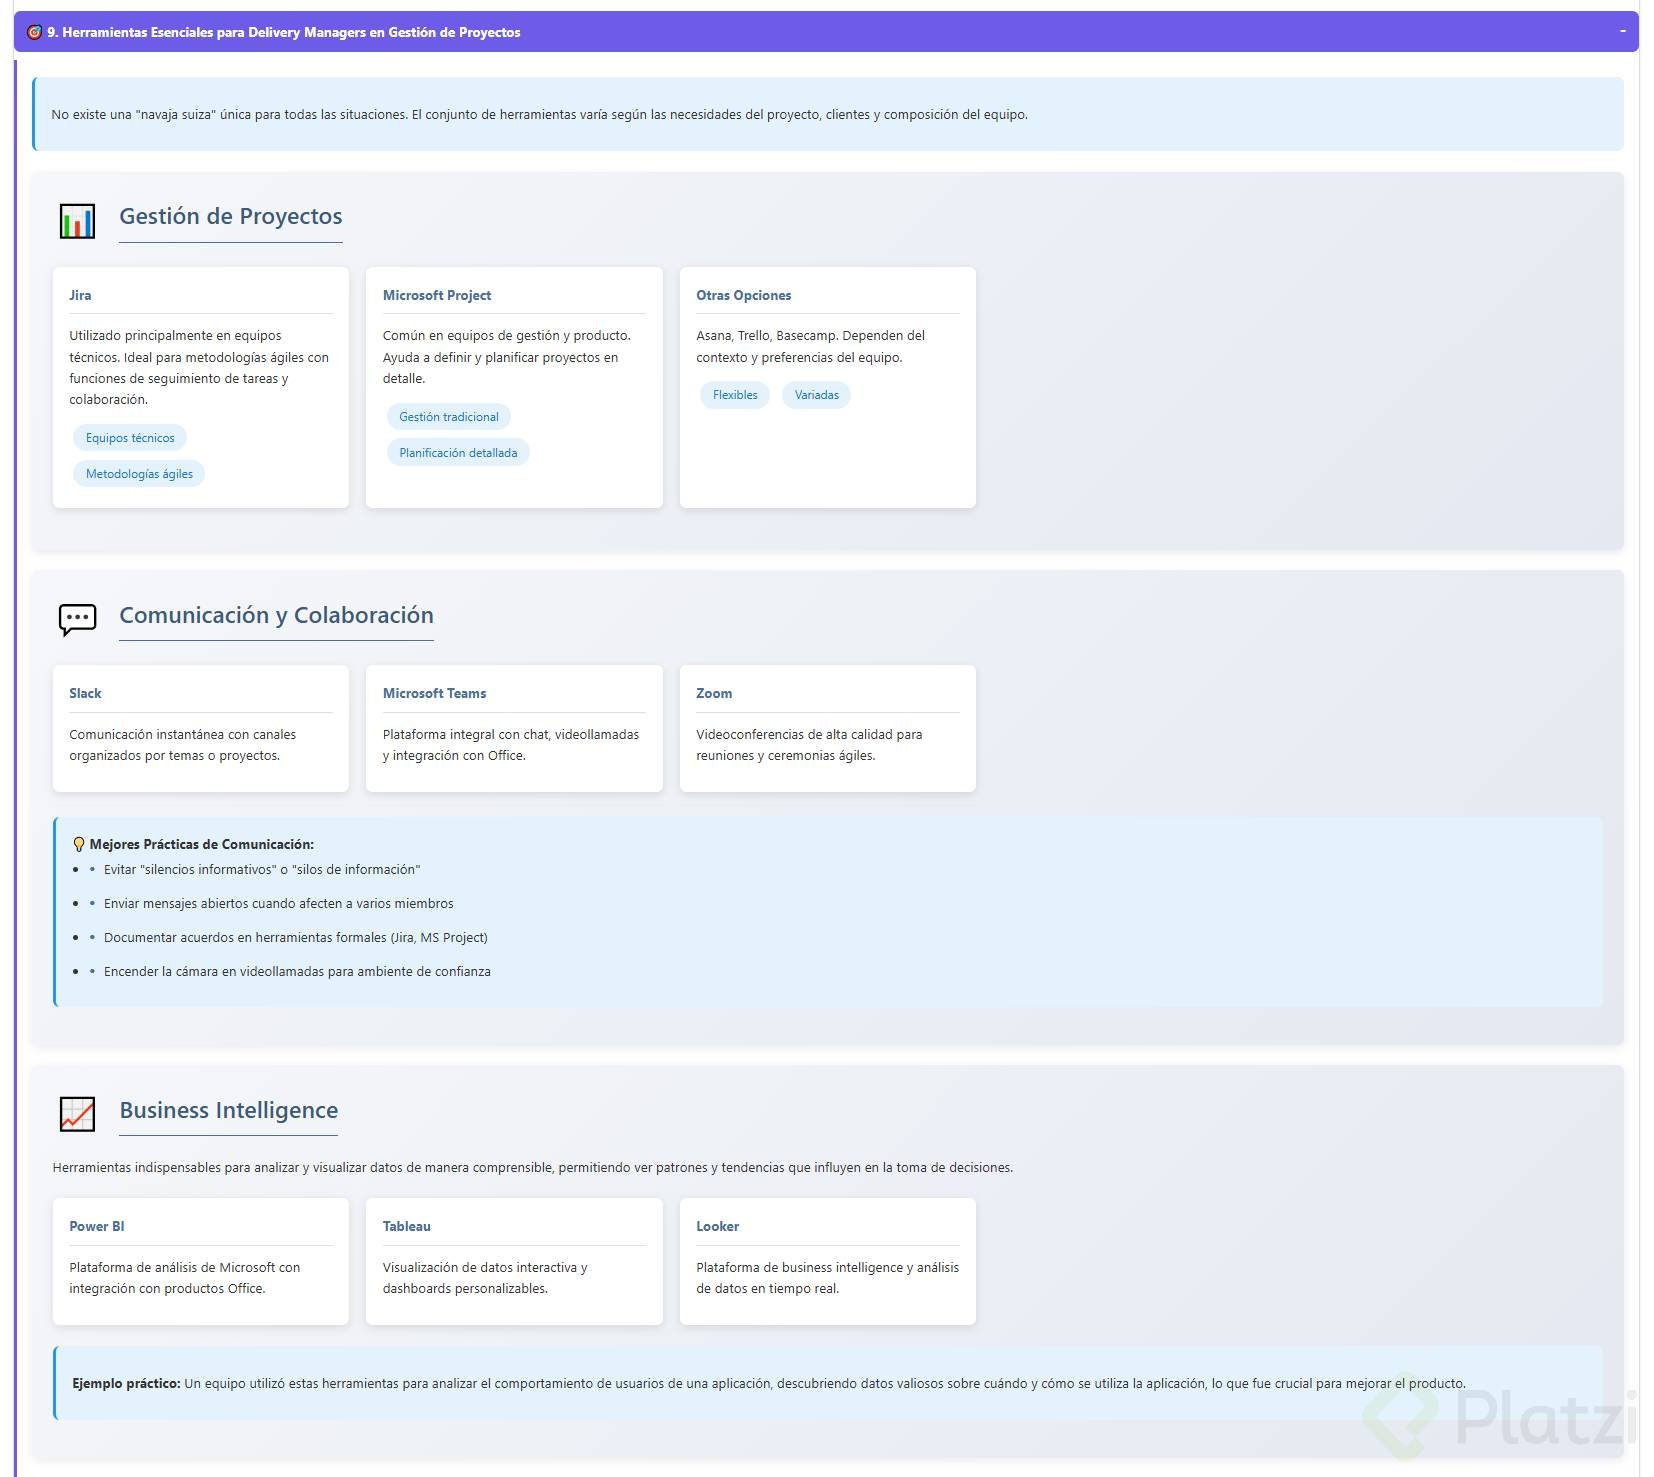Click the Planificación detallada tag

(x=458, y=453)
